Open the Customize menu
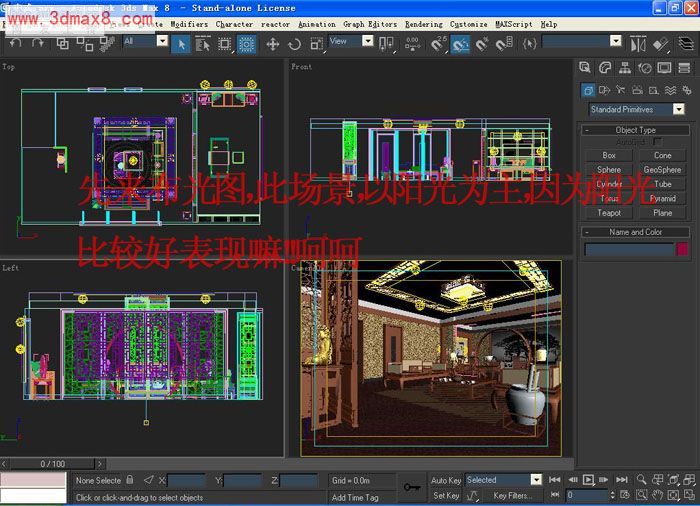 tap(468, 24)
